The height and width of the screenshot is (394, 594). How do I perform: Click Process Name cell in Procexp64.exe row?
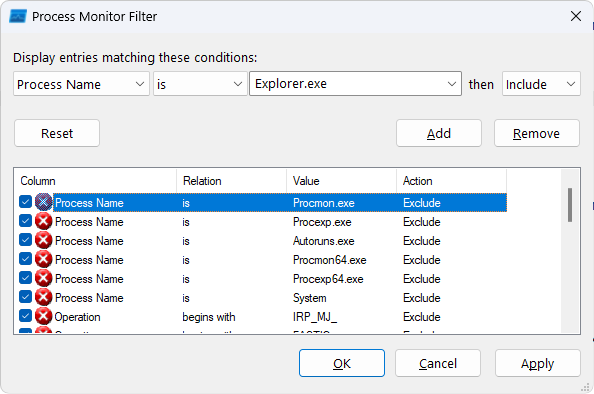pos(89,279)
